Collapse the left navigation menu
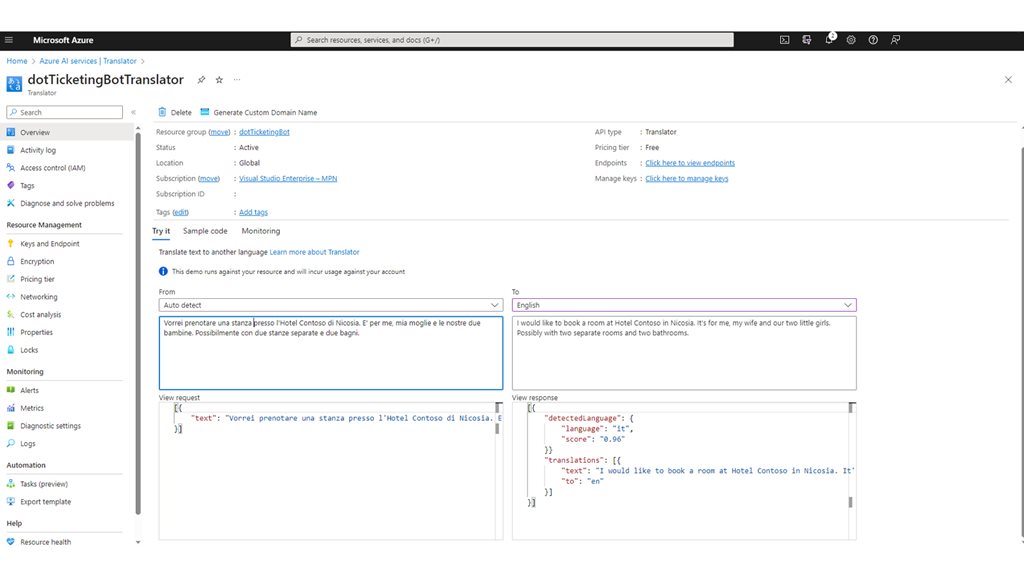Screen dimensions: 1024x576 point(133,112)
